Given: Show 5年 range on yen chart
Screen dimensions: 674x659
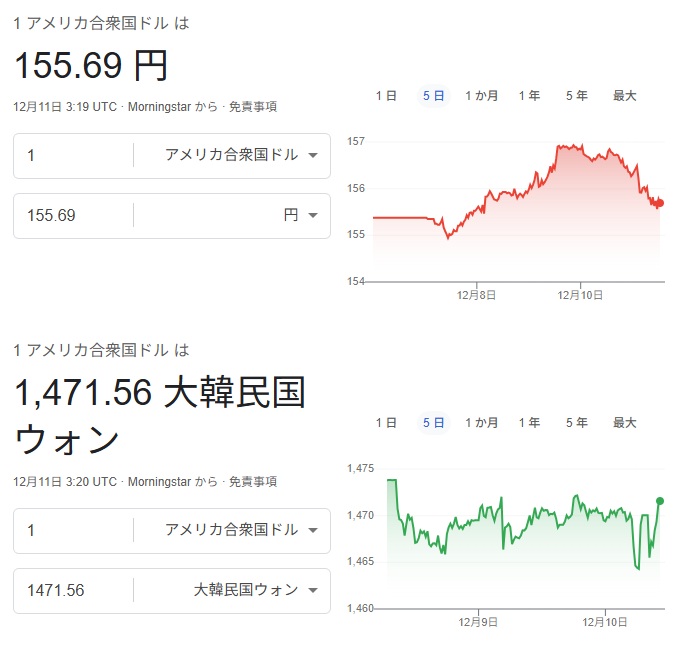Looking at the screenshot, I should (x=576, y=96).
